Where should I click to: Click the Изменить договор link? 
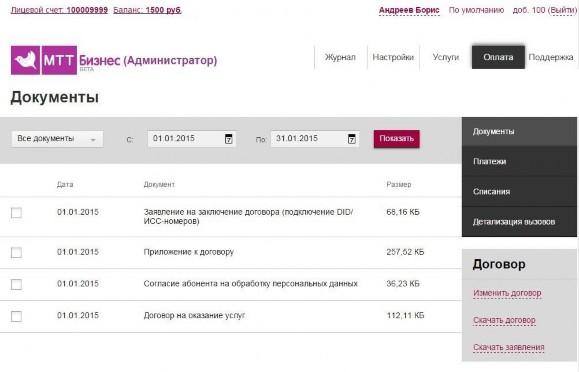click(x=507, y=293)
